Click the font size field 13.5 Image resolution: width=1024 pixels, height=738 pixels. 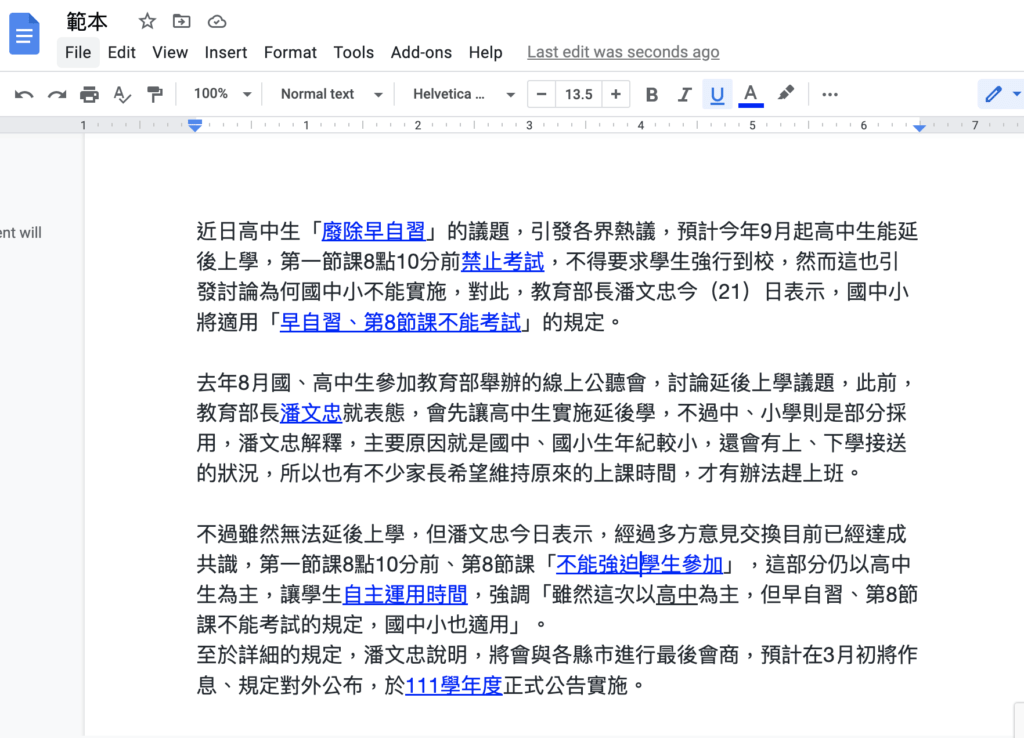click(x=578, y=94)
